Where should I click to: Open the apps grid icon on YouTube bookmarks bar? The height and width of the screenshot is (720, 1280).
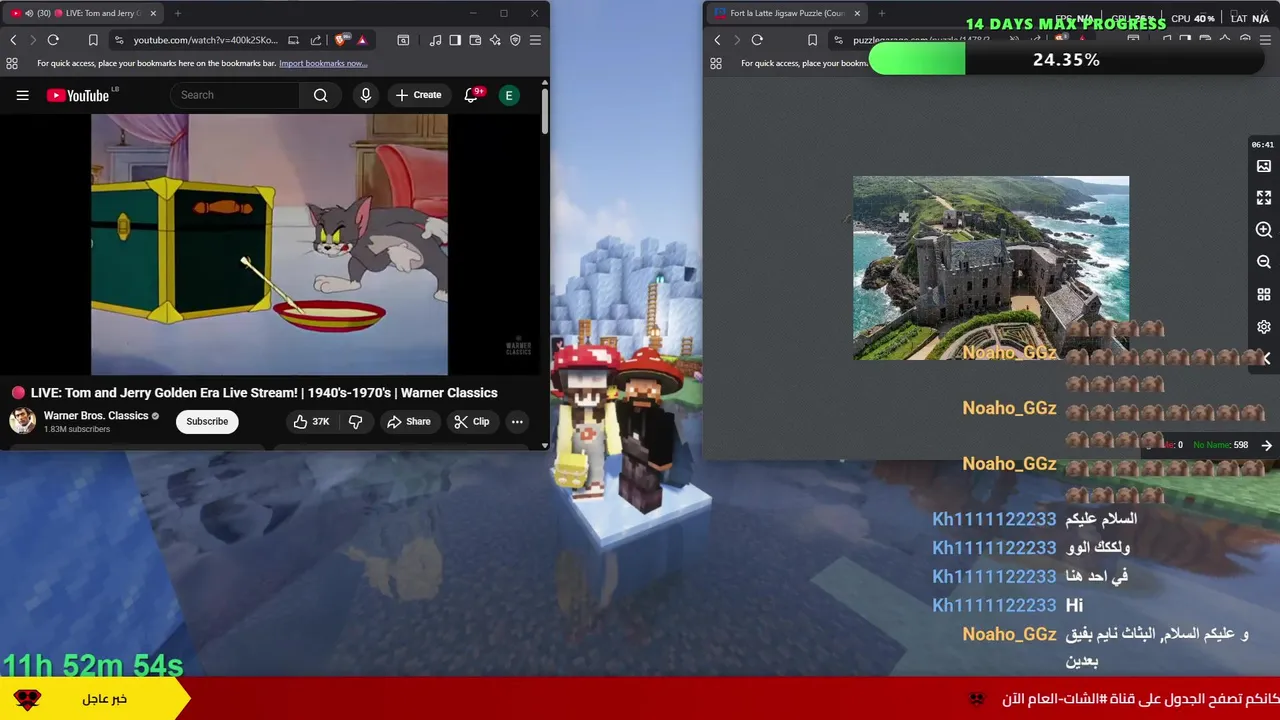(12, 63)
